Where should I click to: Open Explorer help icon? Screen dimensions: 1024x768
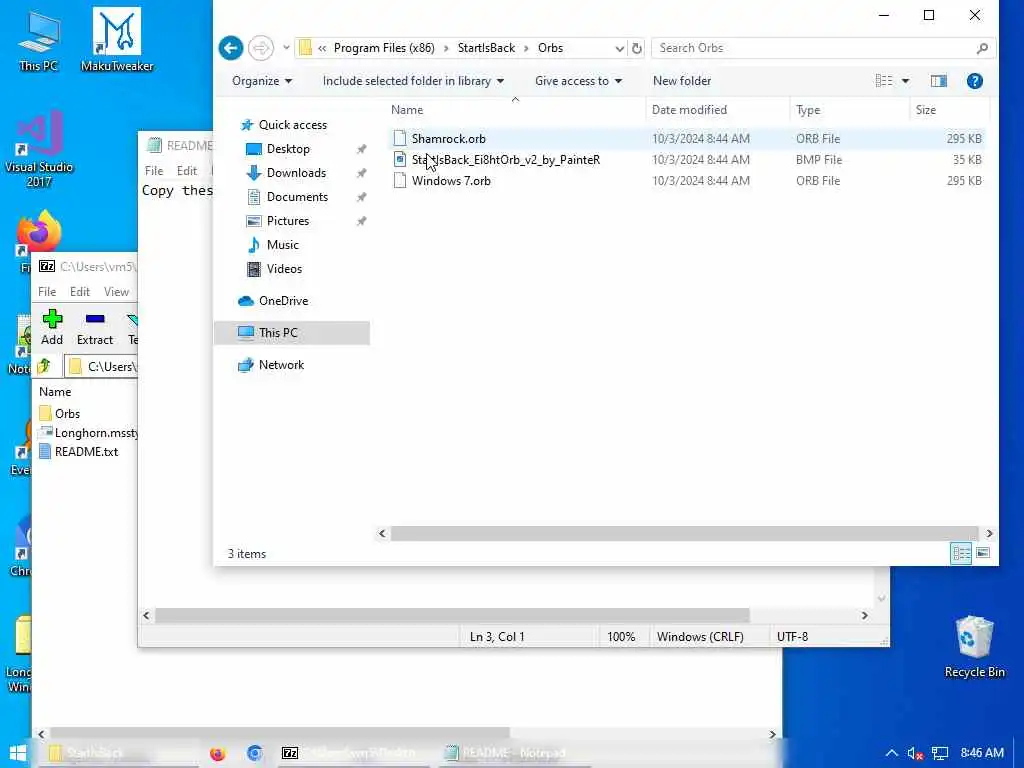[974, 81]
